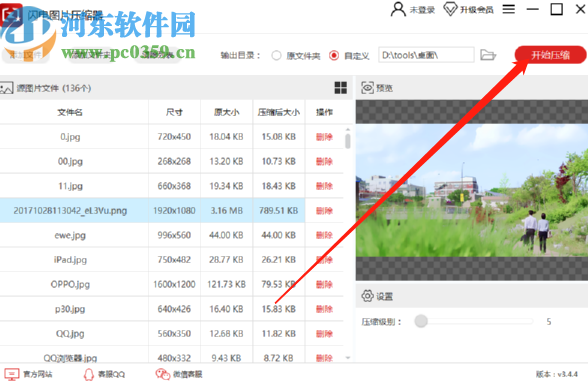The height and width of the screenshot is (382, 588).
Task: Click the 3.16 MB original size cell
Action: click(226, 211)
